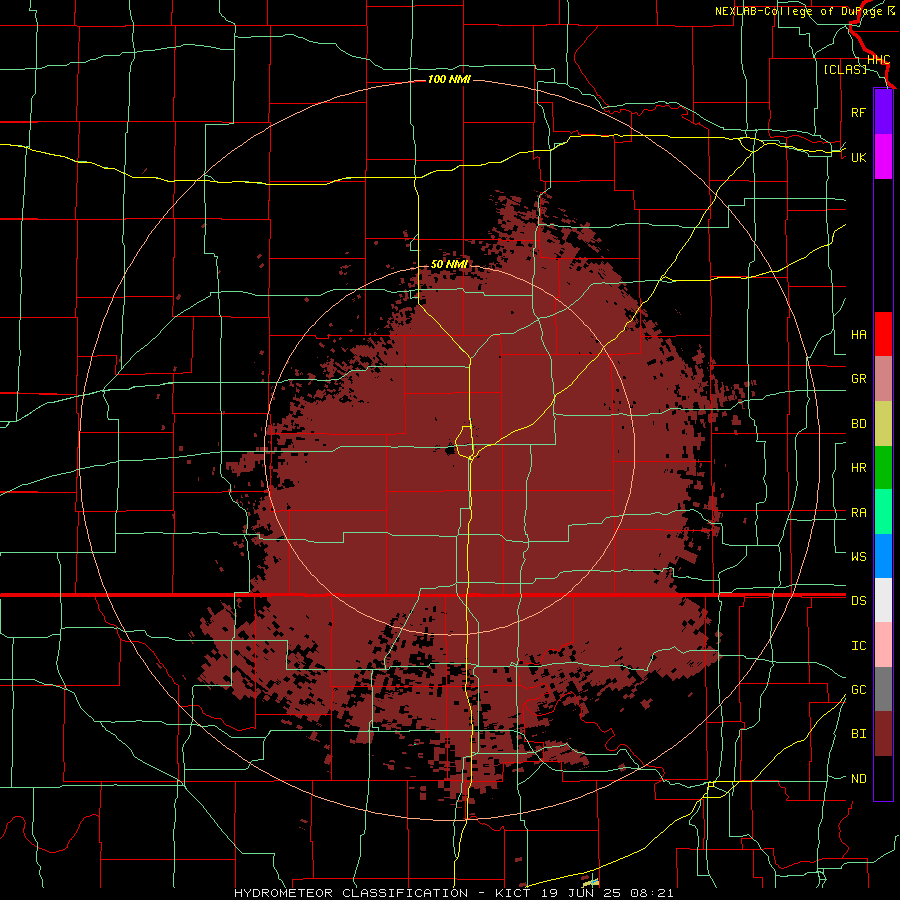Click the UK magenta legend swatch
Image resolution: width=900 pixels, height=900 pixels.
(x=883, y=157)
